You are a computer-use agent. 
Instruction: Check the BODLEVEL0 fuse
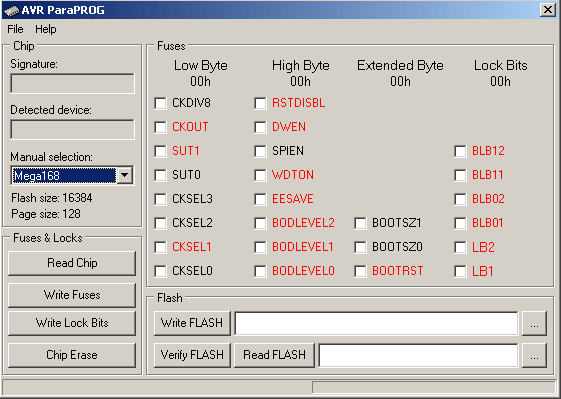pos(260,271)
